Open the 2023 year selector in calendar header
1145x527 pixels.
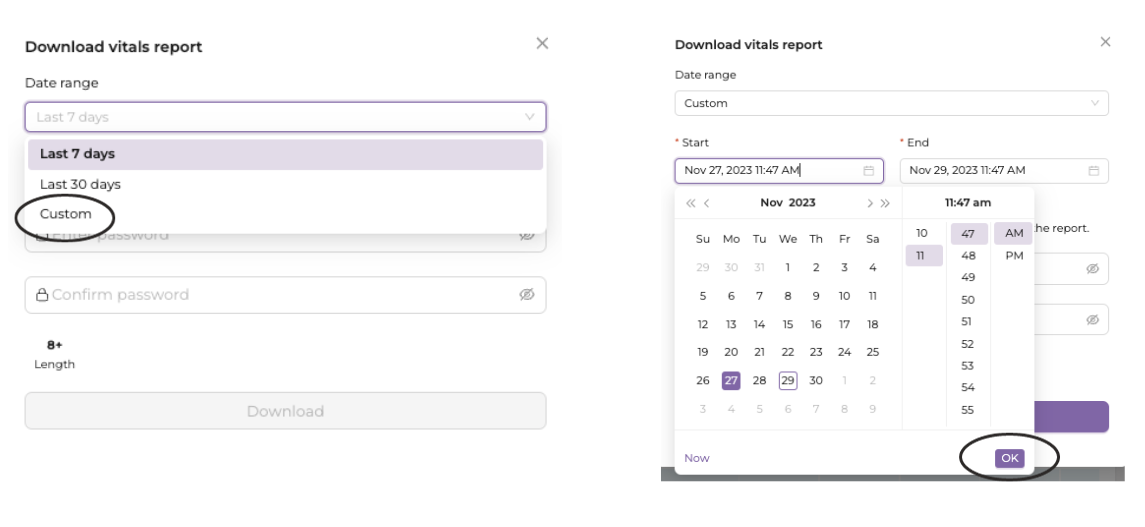pyautogui.click(x=802, y=203)
